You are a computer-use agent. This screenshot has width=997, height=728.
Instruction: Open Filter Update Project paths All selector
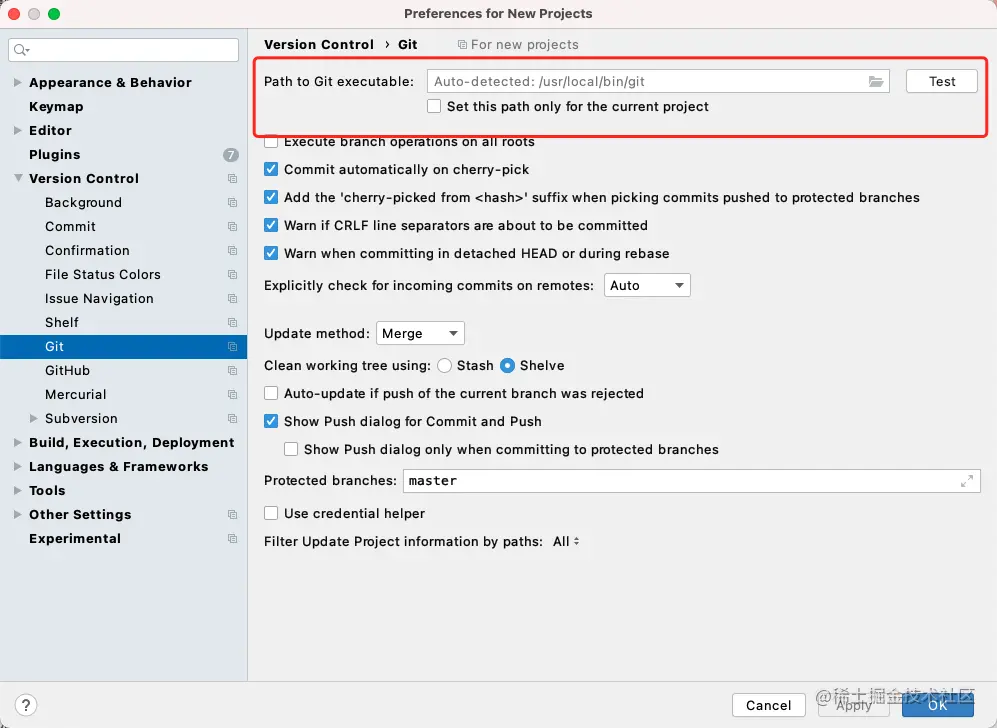coord(566,542)
